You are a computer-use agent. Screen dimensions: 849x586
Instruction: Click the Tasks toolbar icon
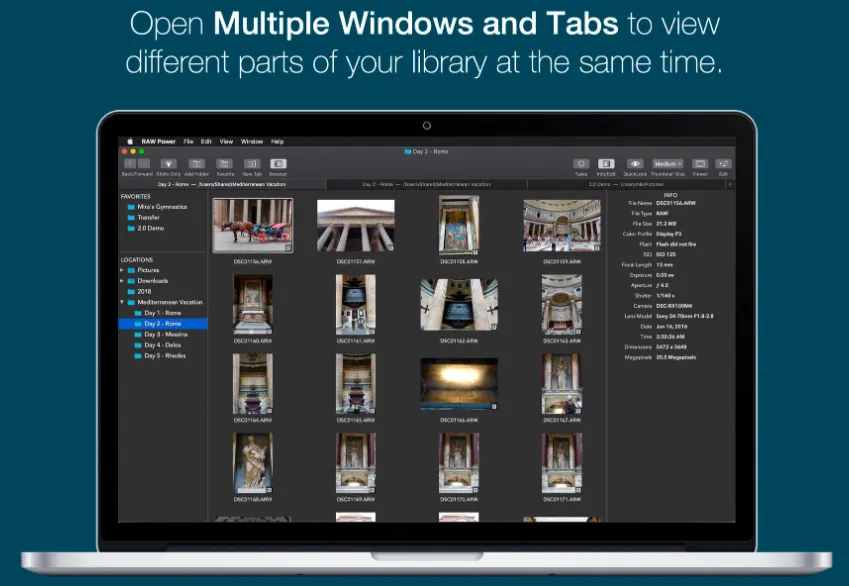coord(581,164)
